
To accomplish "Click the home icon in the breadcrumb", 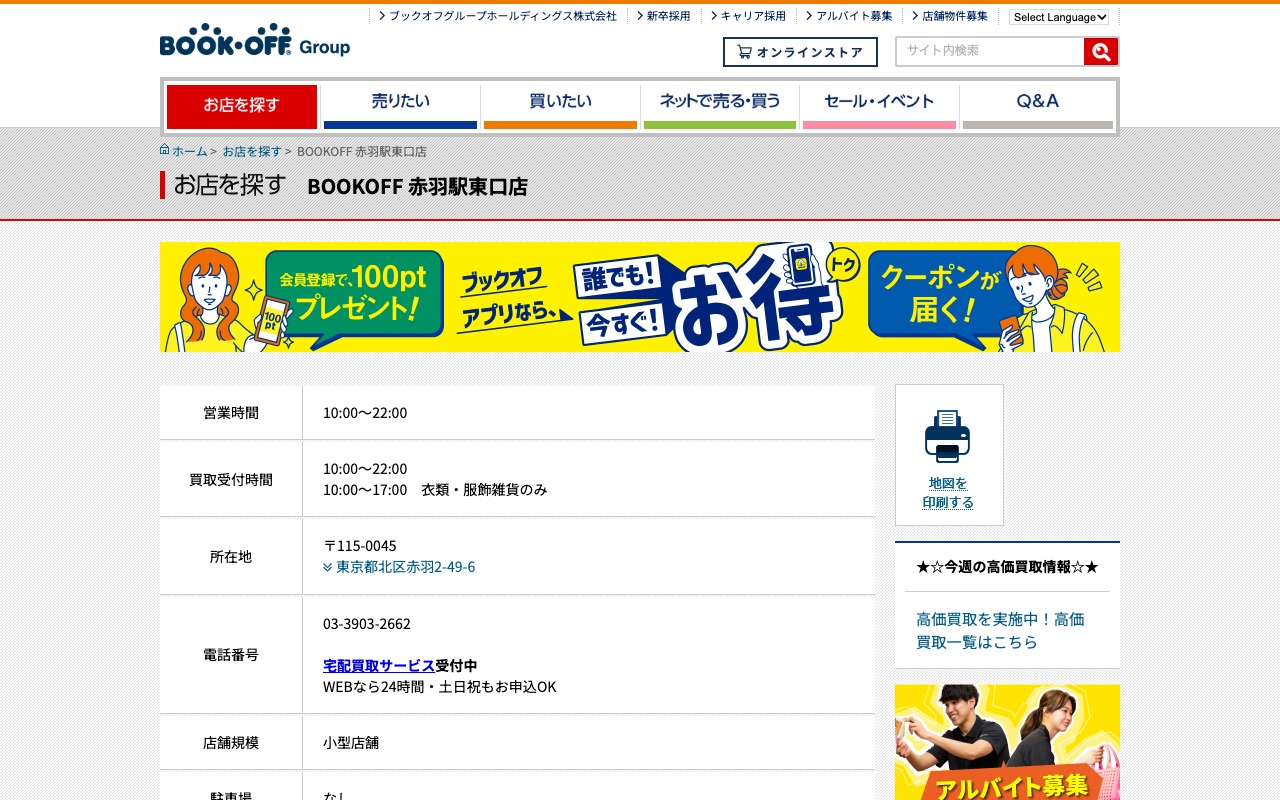I will click(x=164, y=150).
